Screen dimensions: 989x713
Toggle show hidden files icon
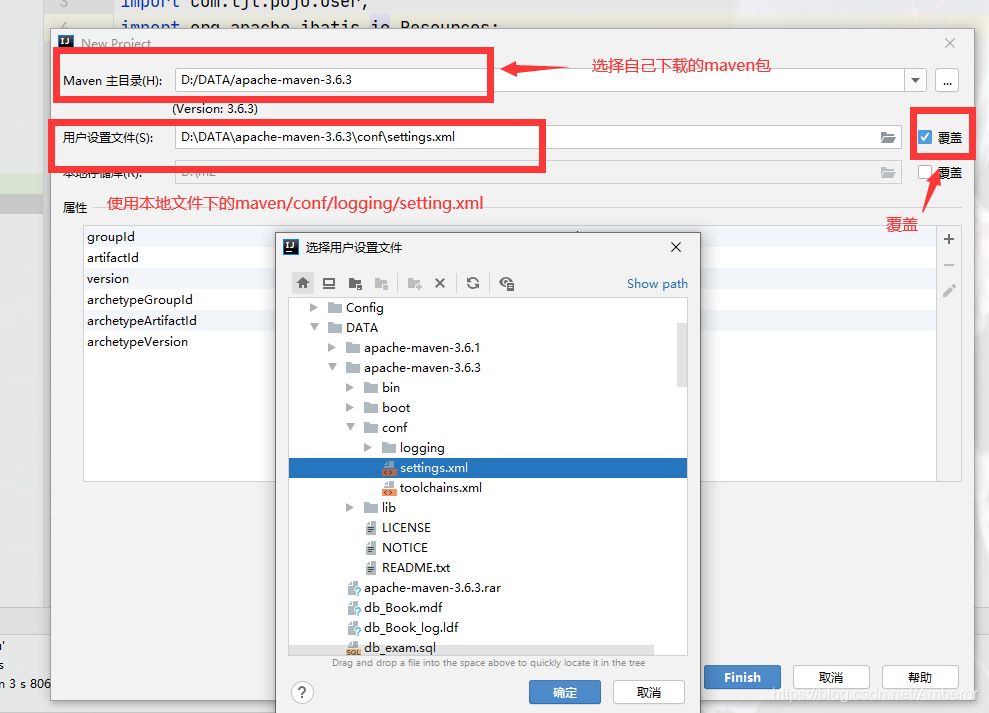click(506, 283)
